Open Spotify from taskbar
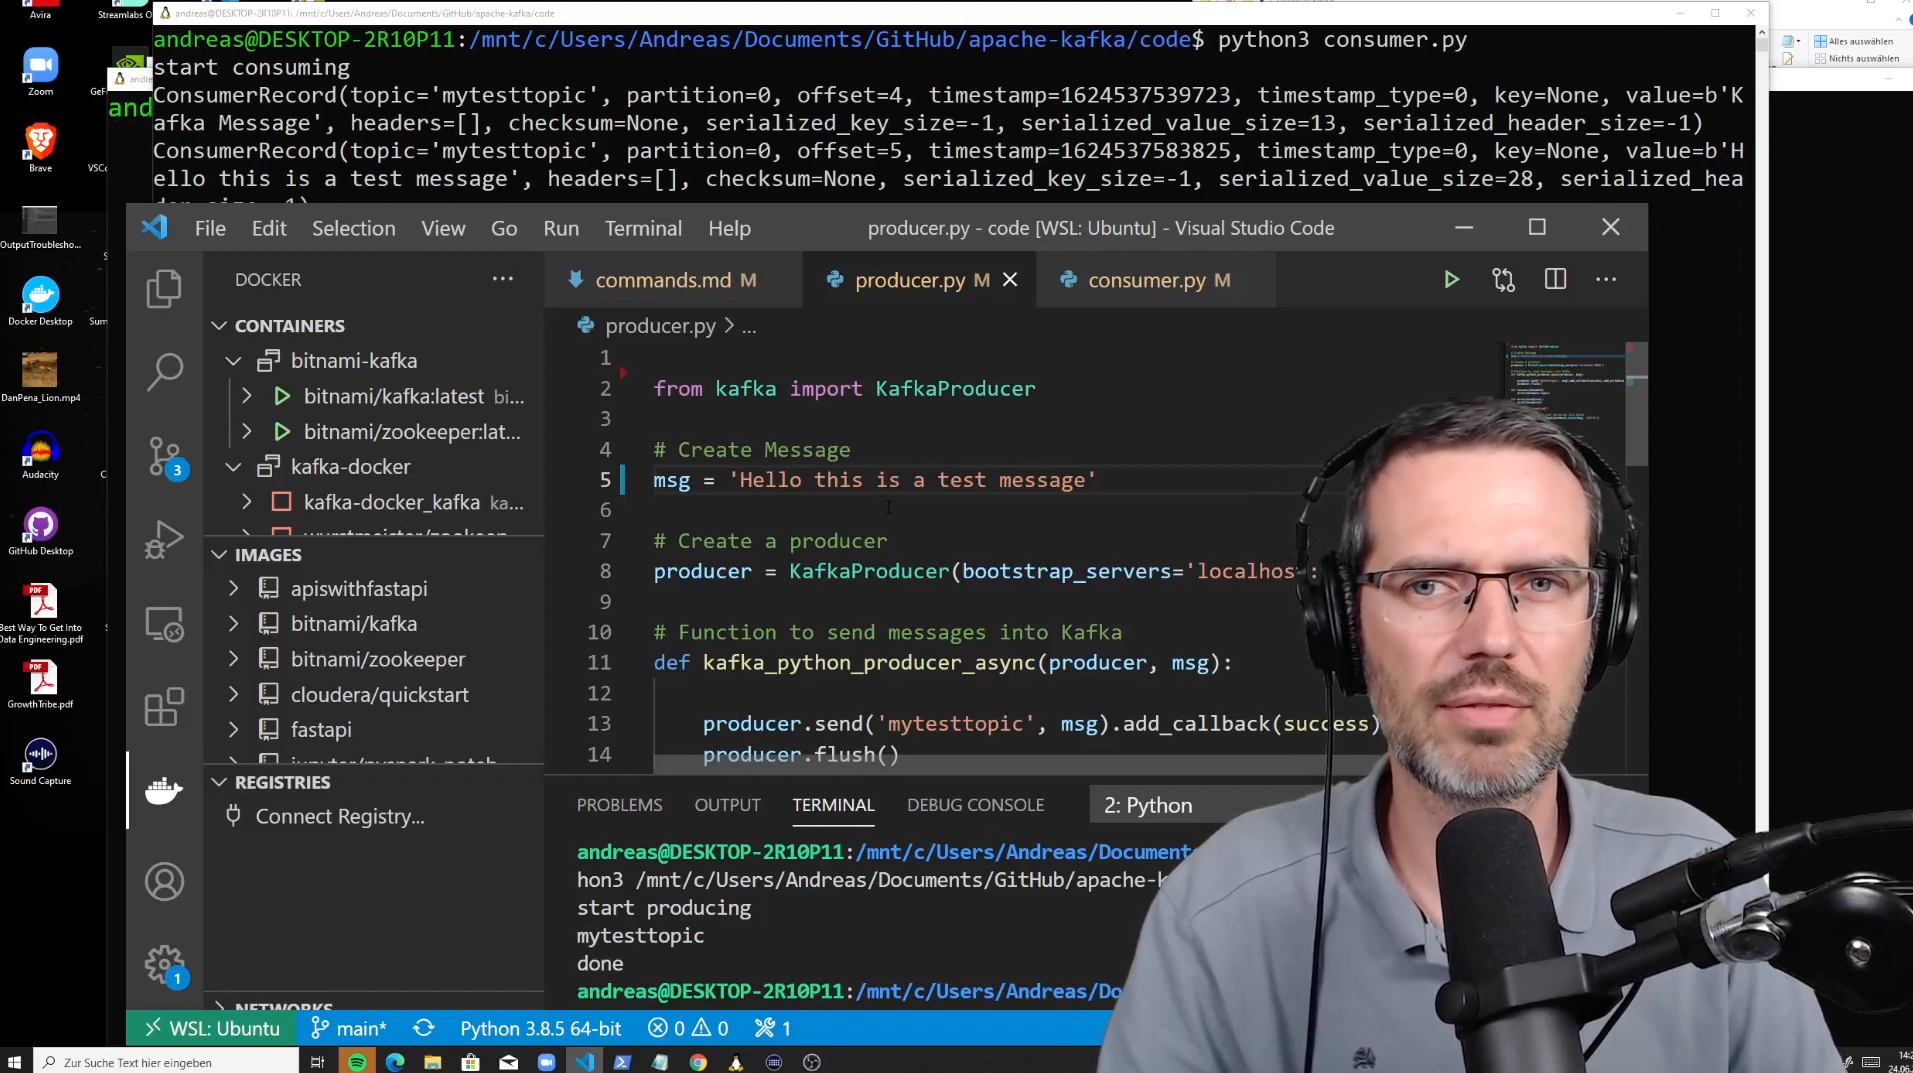 point(357,1062)
